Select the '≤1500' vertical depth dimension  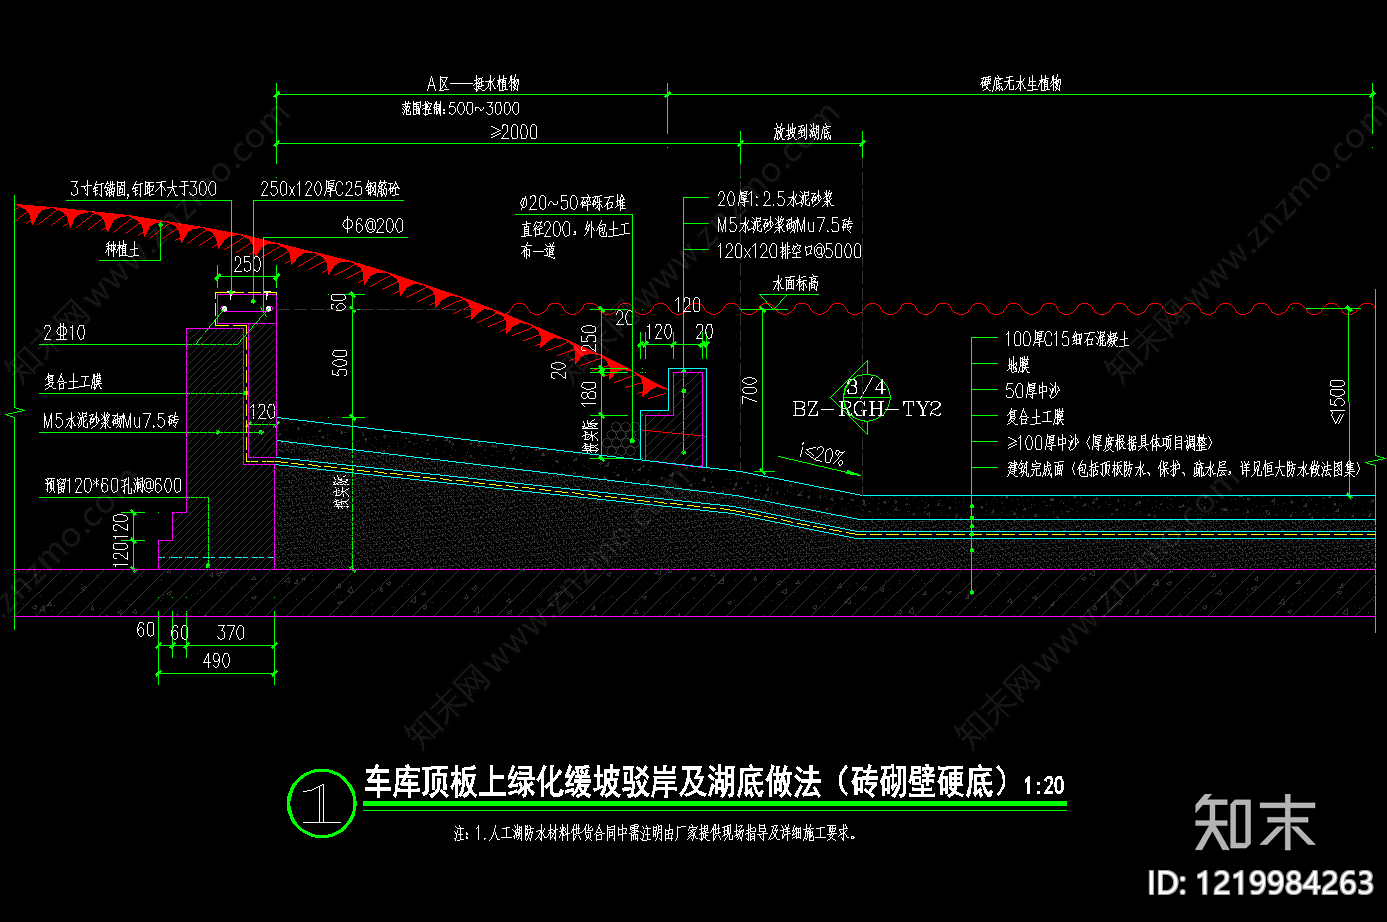1339,402
